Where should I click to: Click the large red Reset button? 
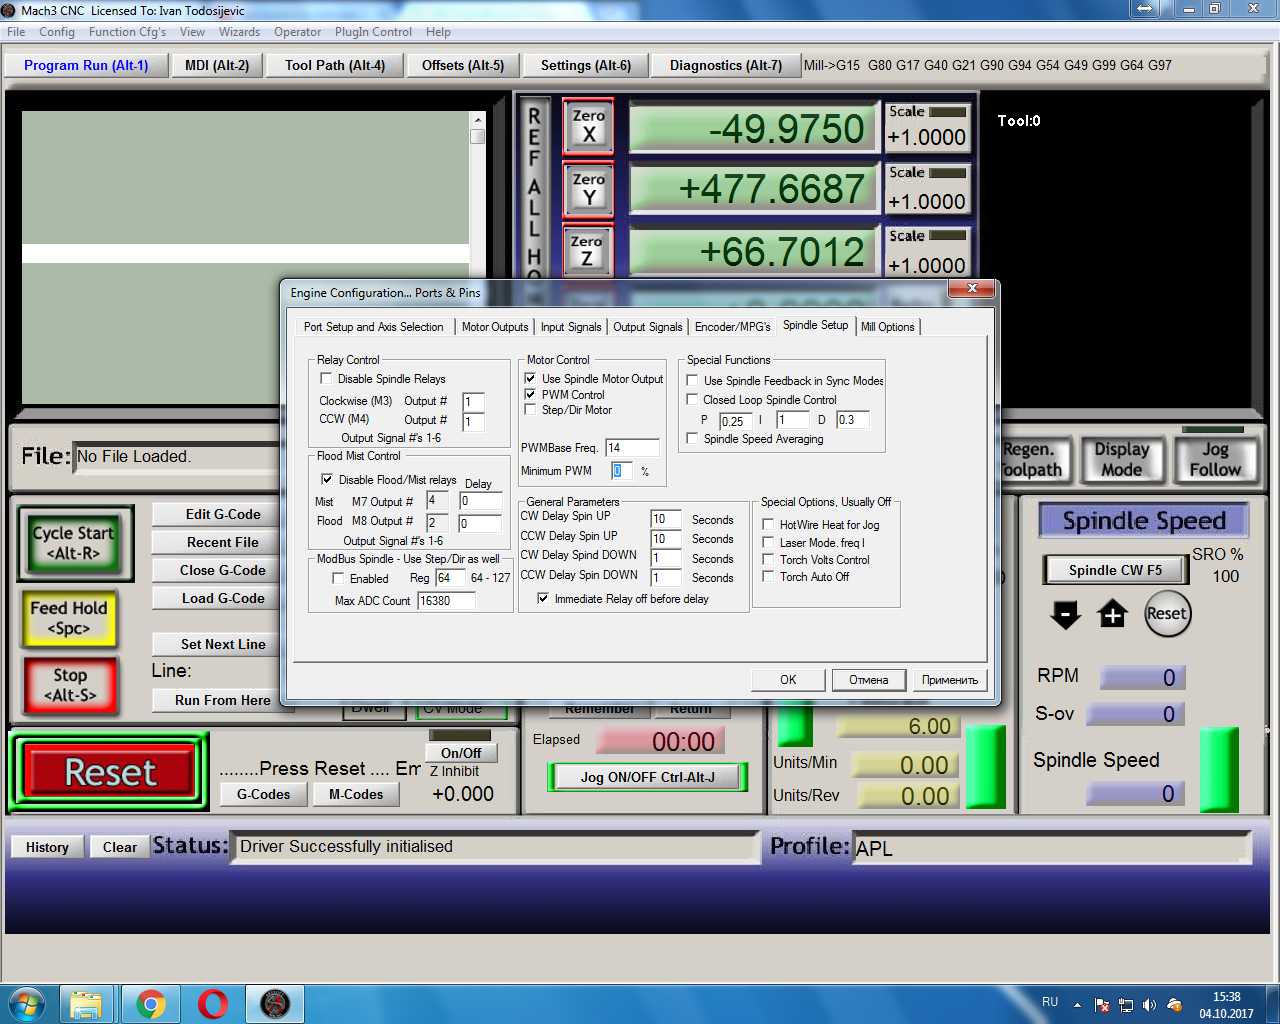110,772
